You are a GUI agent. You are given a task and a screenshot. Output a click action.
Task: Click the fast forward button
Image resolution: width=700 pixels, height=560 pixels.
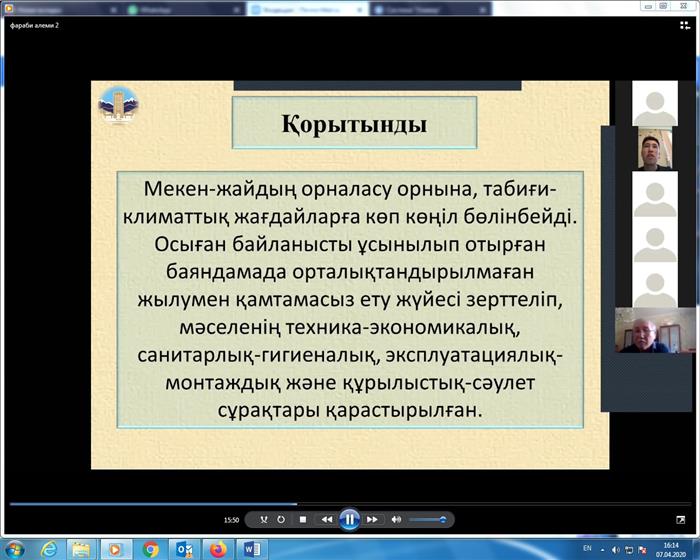pyautogui.click(x=372, y=520)
